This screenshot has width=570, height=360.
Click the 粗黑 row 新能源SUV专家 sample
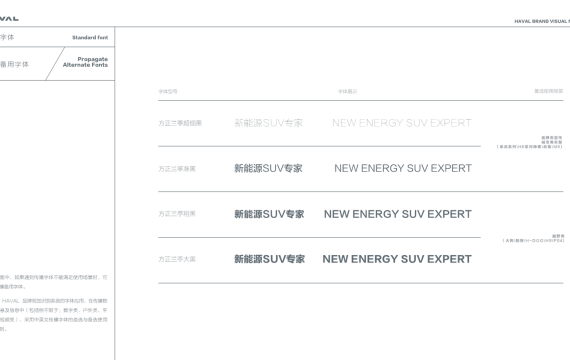pyautogui.click(x=269, y=214)
